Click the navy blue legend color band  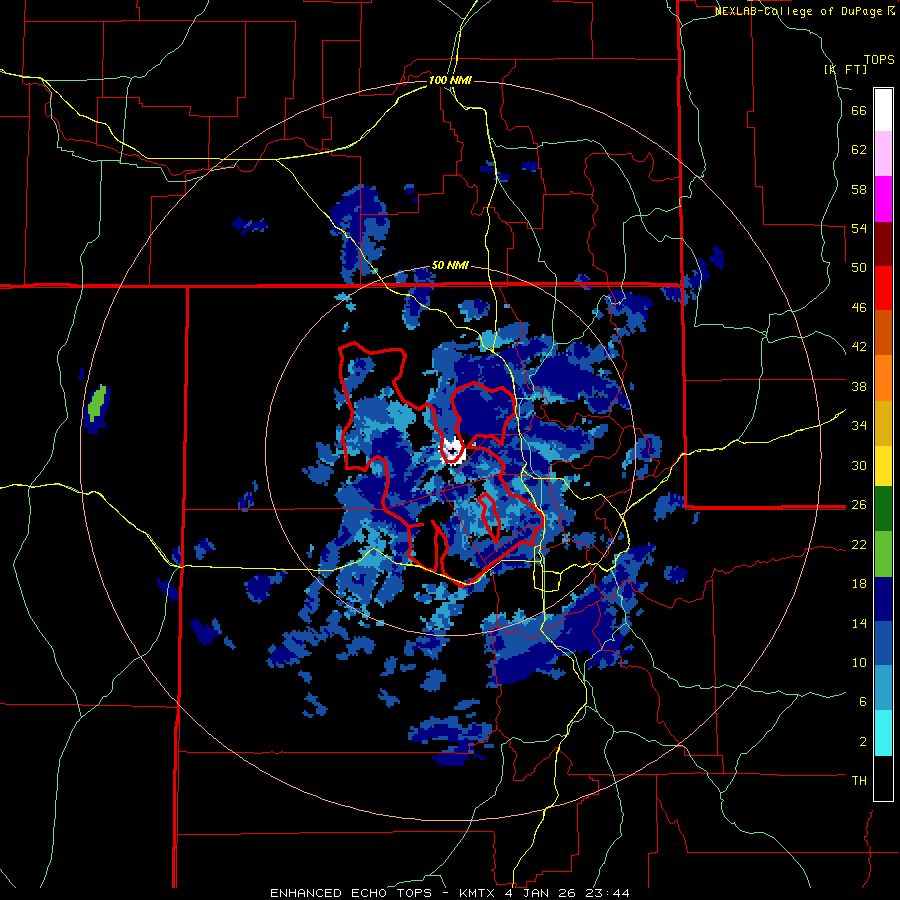click(x=883, y=599)
